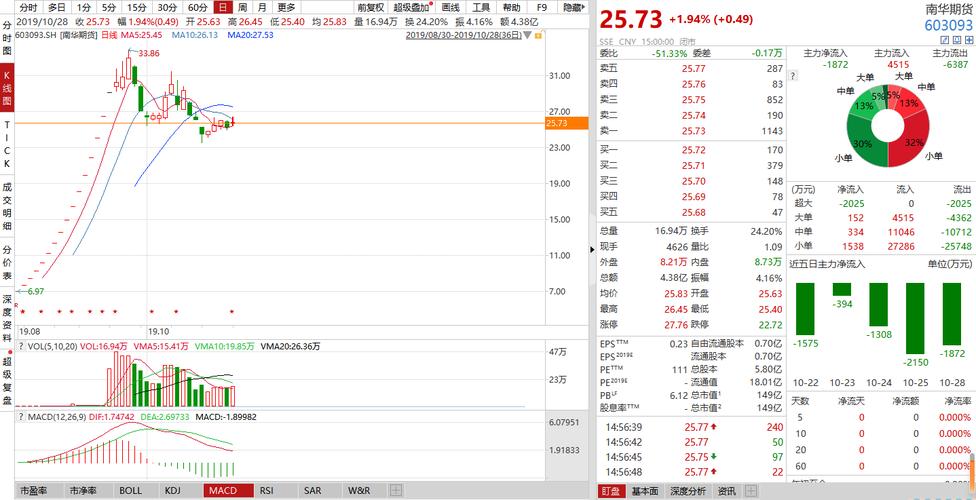Open the 超级叠加 overlay dropdown
Image resolution: width=976 pixels, height=500 pixels.
coord(411,7)
